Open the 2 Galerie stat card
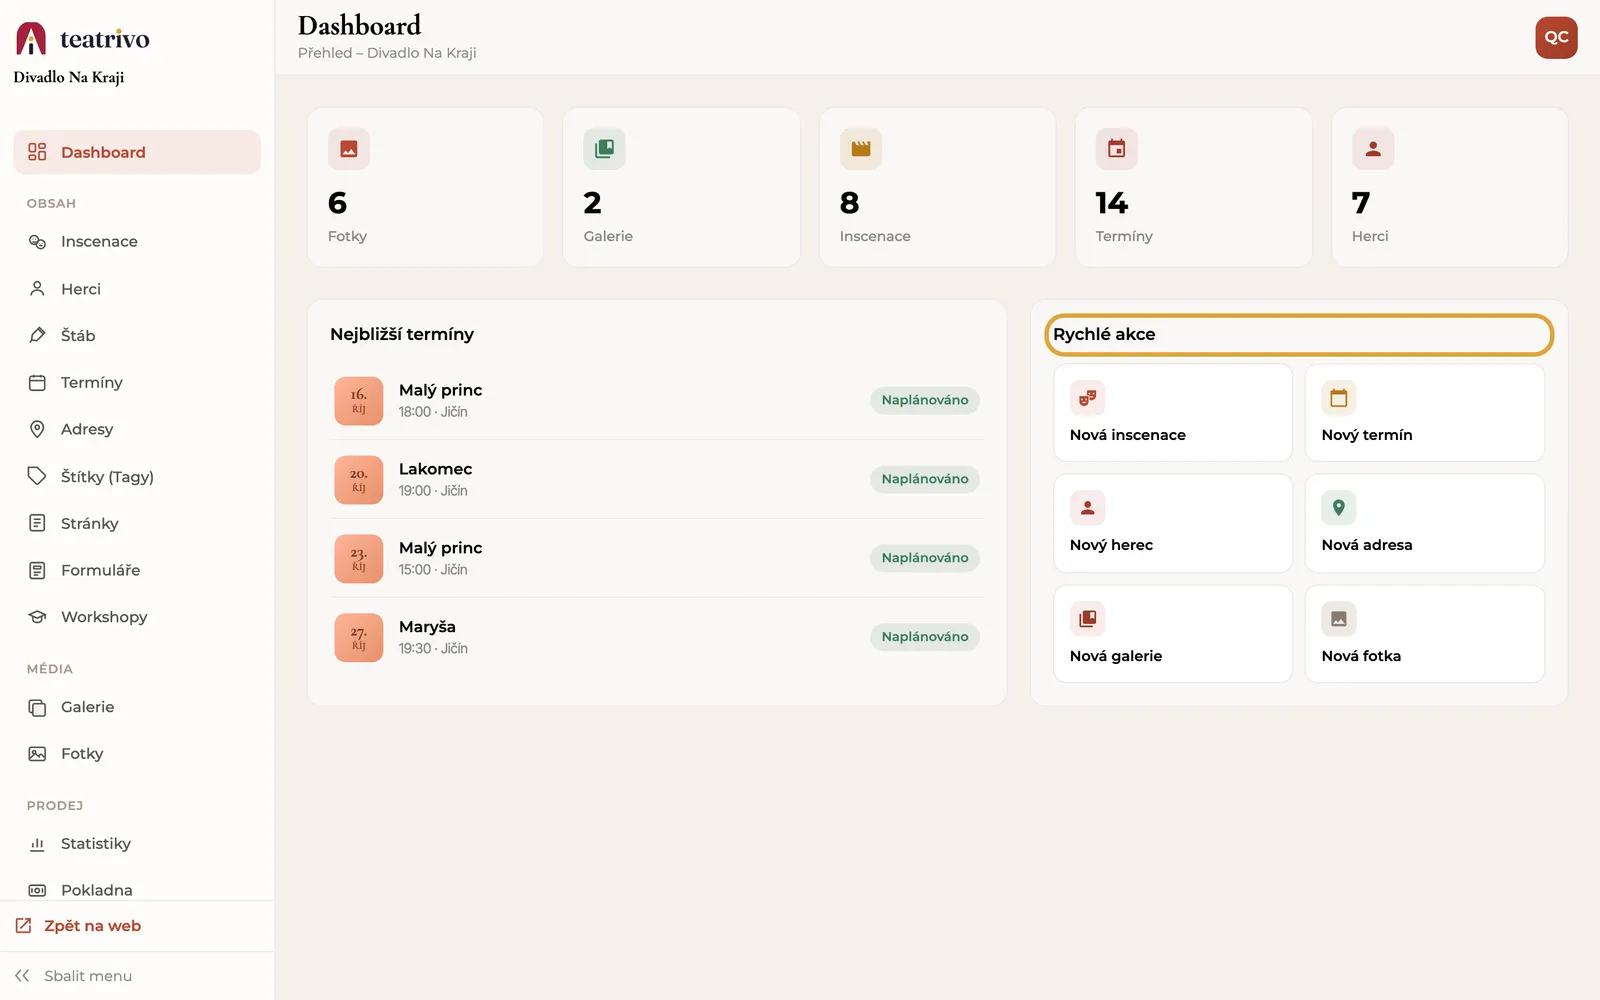The height and width of the screenshot is (1000, 1600). click(x=681, y=187)
